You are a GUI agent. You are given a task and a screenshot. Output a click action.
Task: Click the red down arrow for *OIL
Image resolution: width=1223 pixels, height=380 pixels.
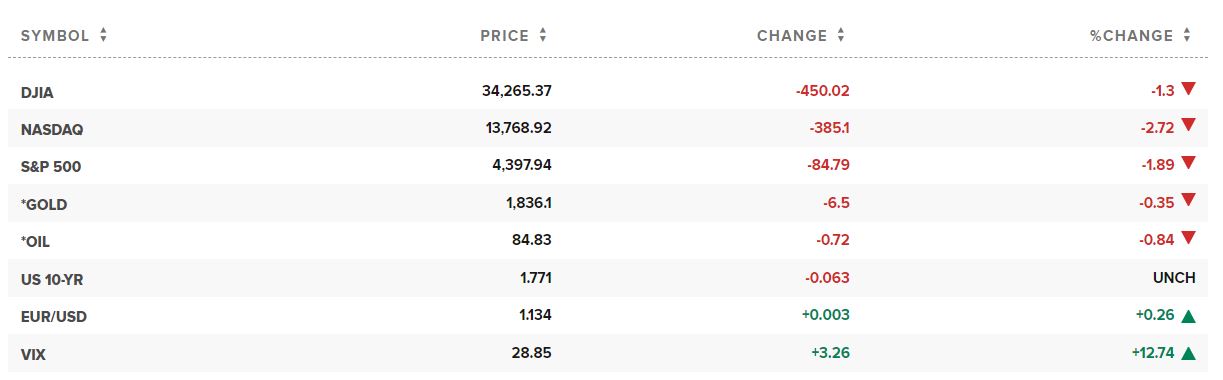1188,238
